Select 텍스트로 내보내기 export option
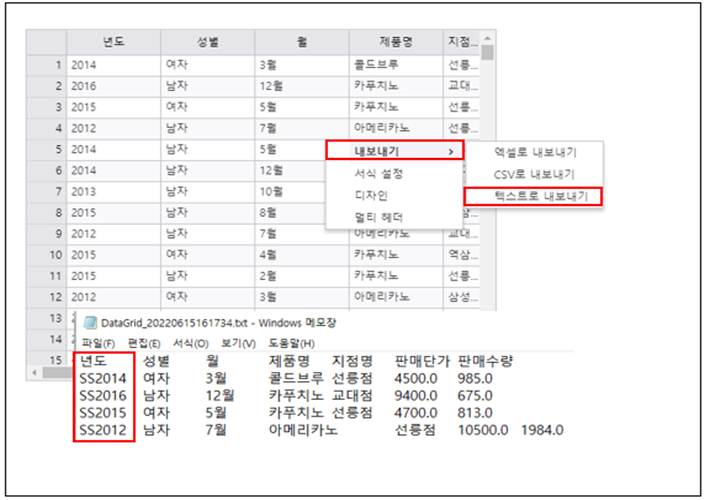 [535, 196]
